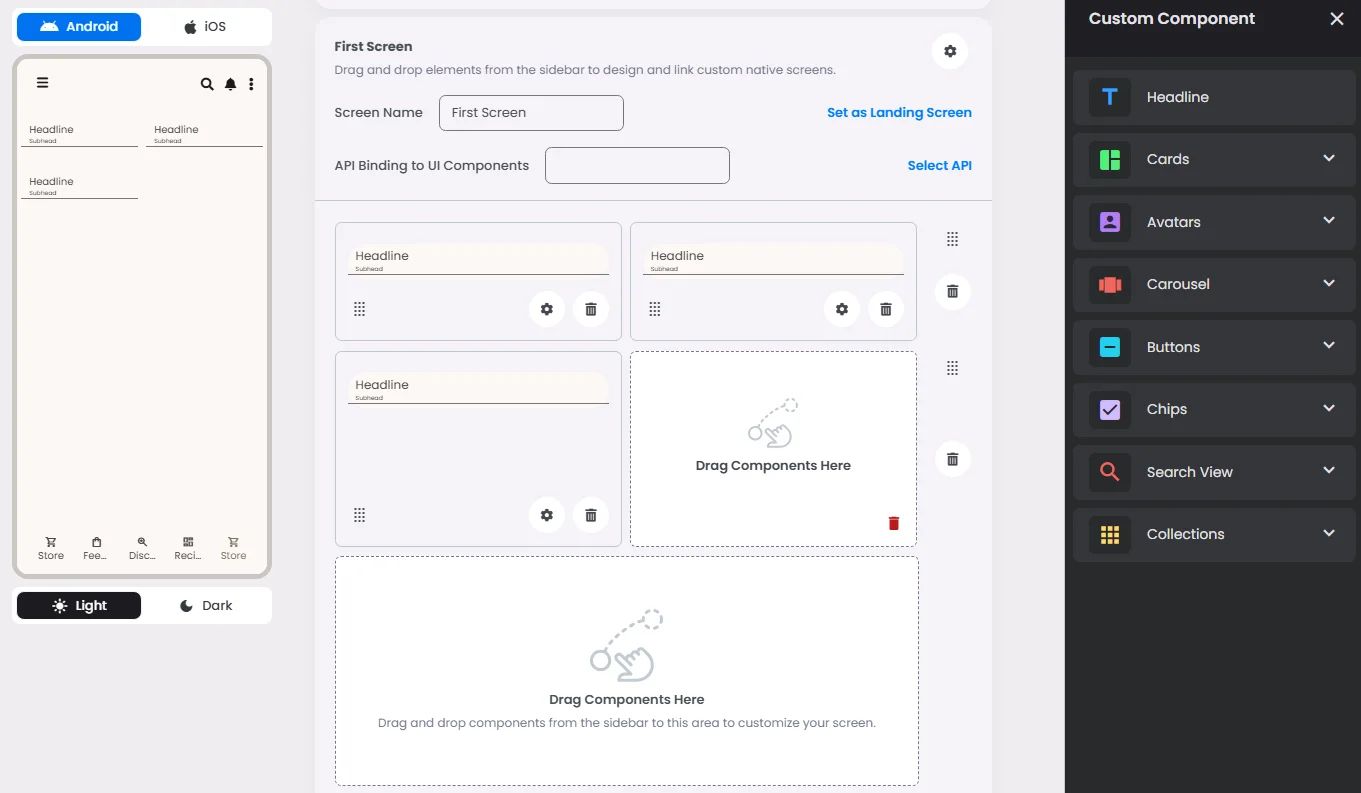The image size is (1361, 793).
Task: Click the search icon in phone preview
Action: pyautogui.click(x=207, y=84)
